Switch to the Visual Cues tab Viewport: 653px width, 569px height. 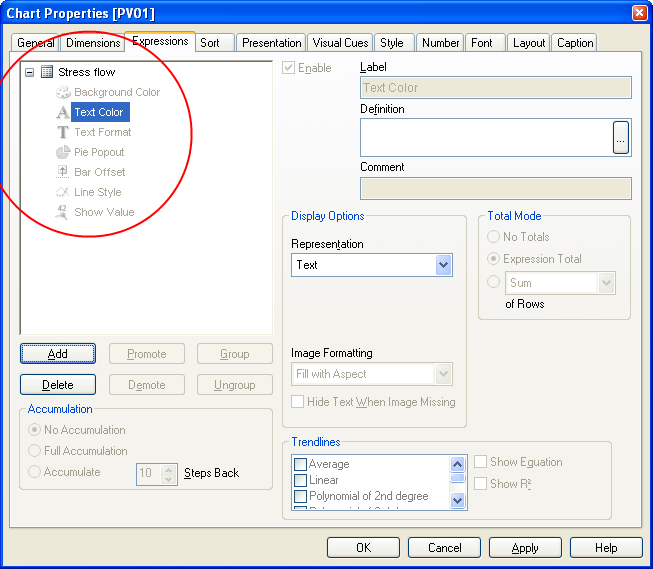[x=340, y=42]
